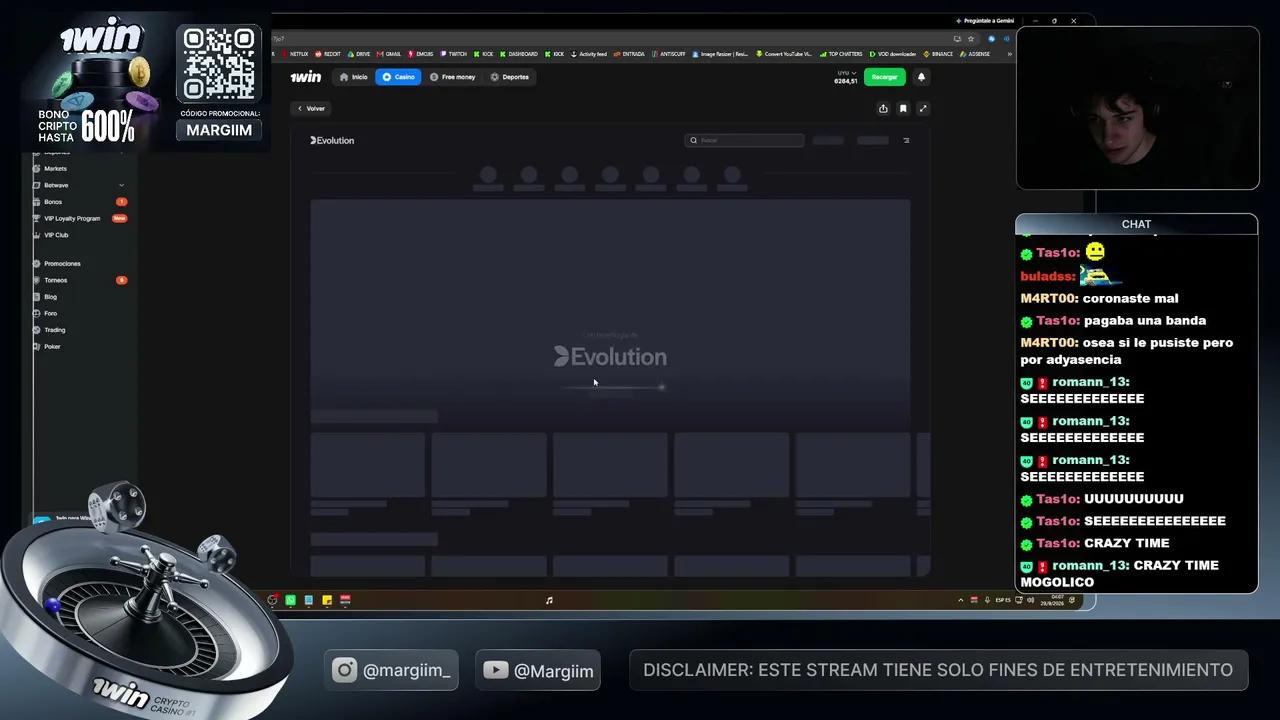Open Poker in the sidebar
The image size is (1280, 720).
pyautogui.click(x=52, y=346)
